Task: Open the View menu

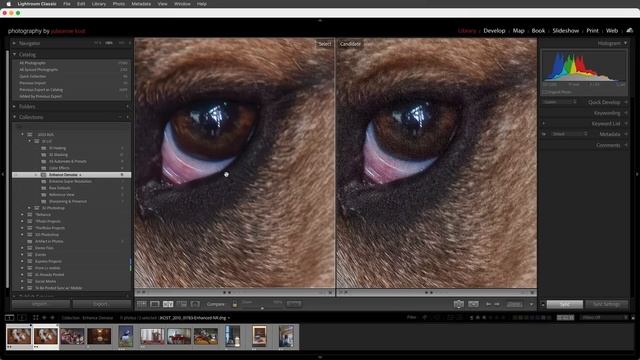Action: [162, 4]
